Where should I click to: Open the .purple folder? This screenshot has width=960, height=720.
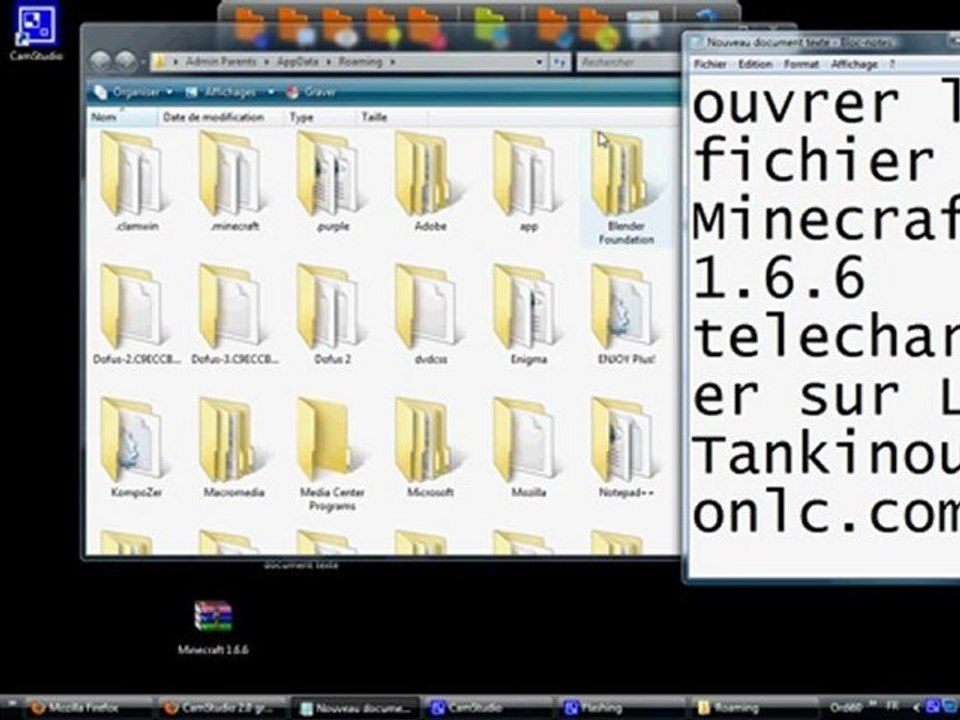point(332,181)
